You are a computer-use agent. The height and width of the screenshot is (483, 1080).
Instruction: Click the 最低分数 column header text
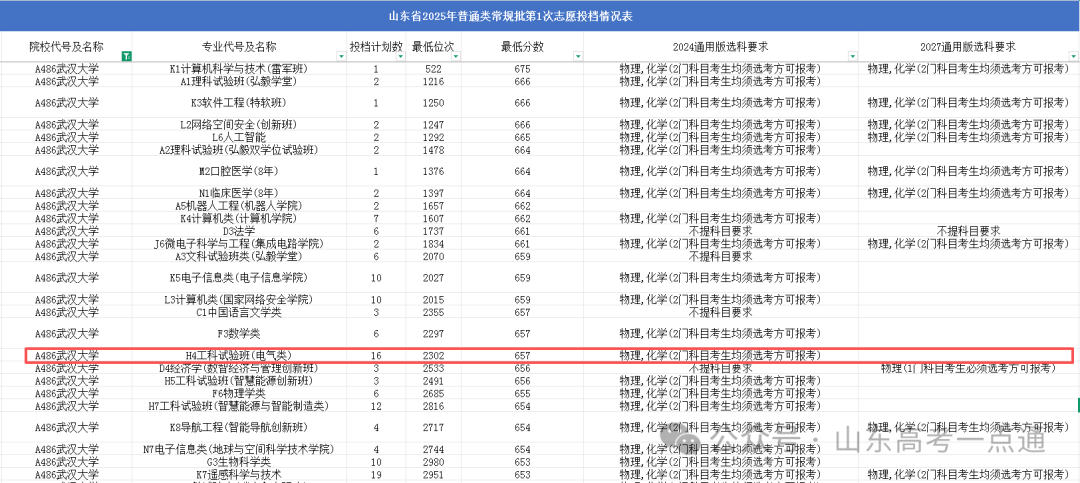tap(522, 47)
